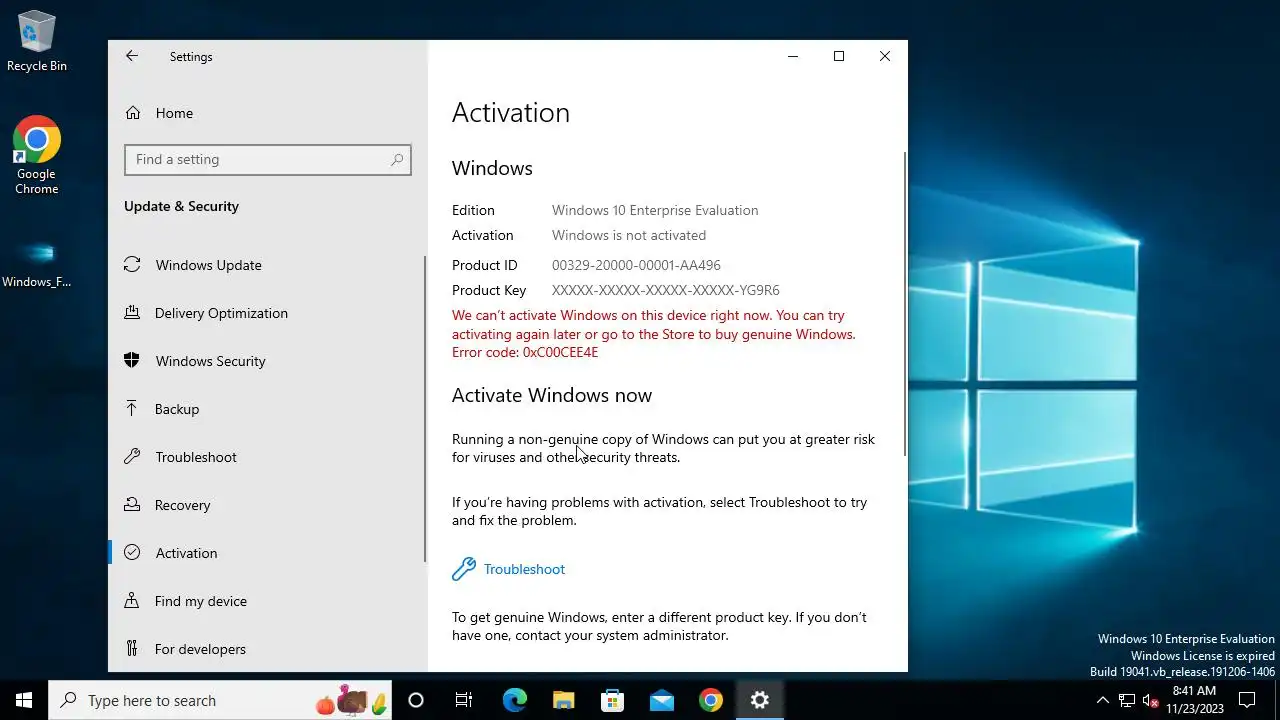The image size is (1280, 720).
Task: Go to Backup settings page
Action: [x=266, y=409]
